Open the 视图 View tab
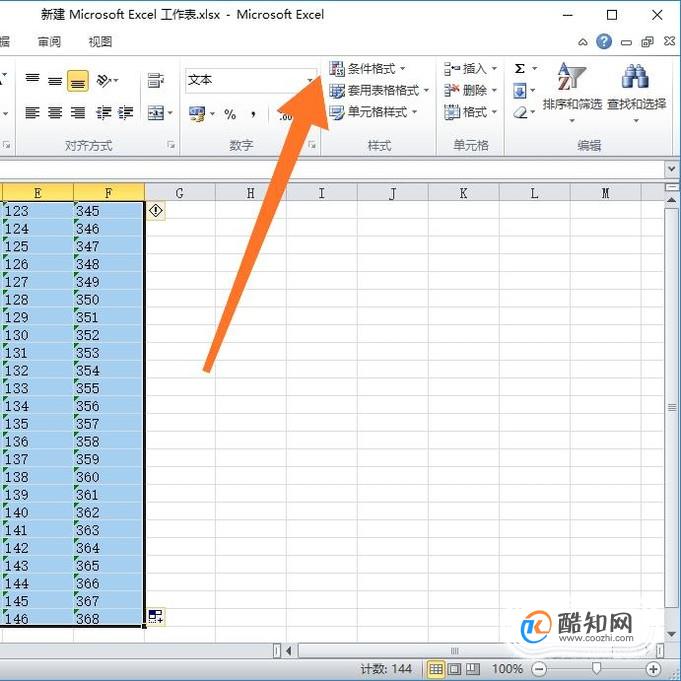The height and width of the screenshot is (681, 681). (100, 42)
